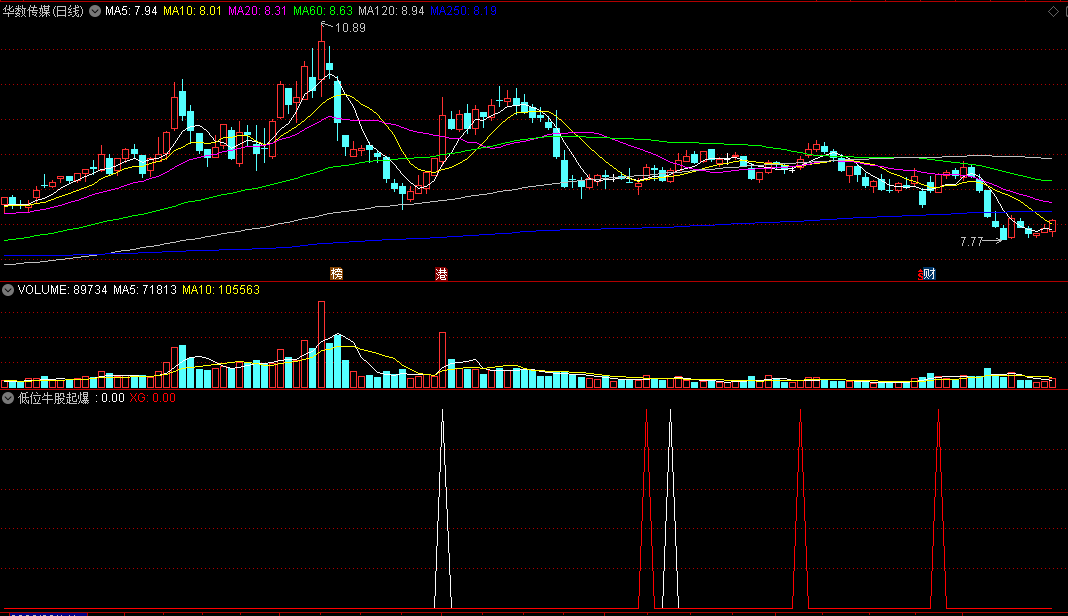Click the tallest red volume bar

click(321, 344)
